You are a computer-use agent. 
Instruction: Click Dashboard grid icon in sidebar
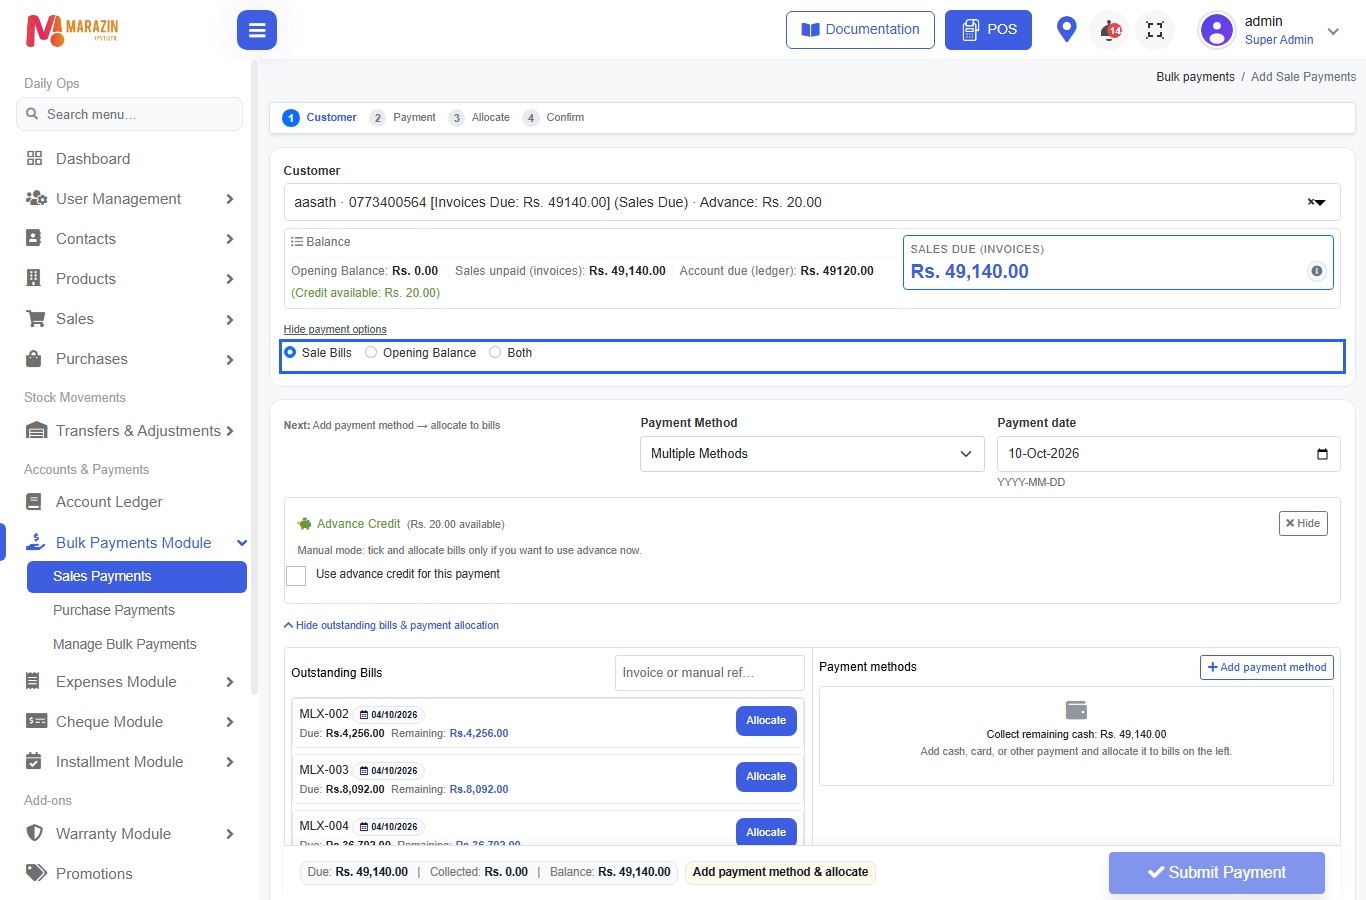point(35,158)
